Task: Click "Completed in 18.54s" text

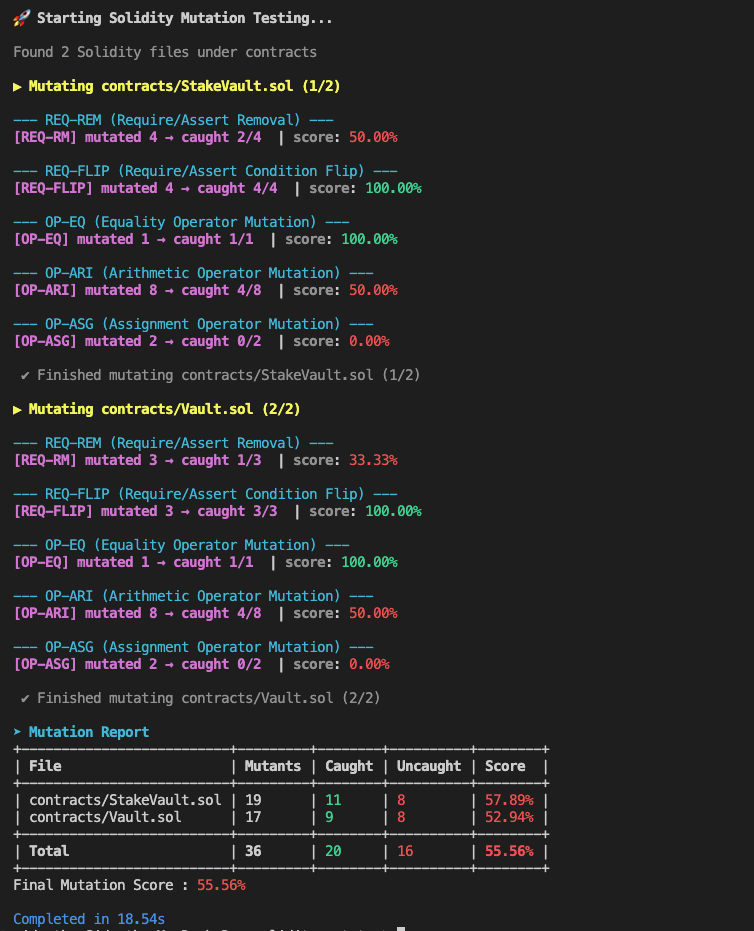Action: click(89, 920)
